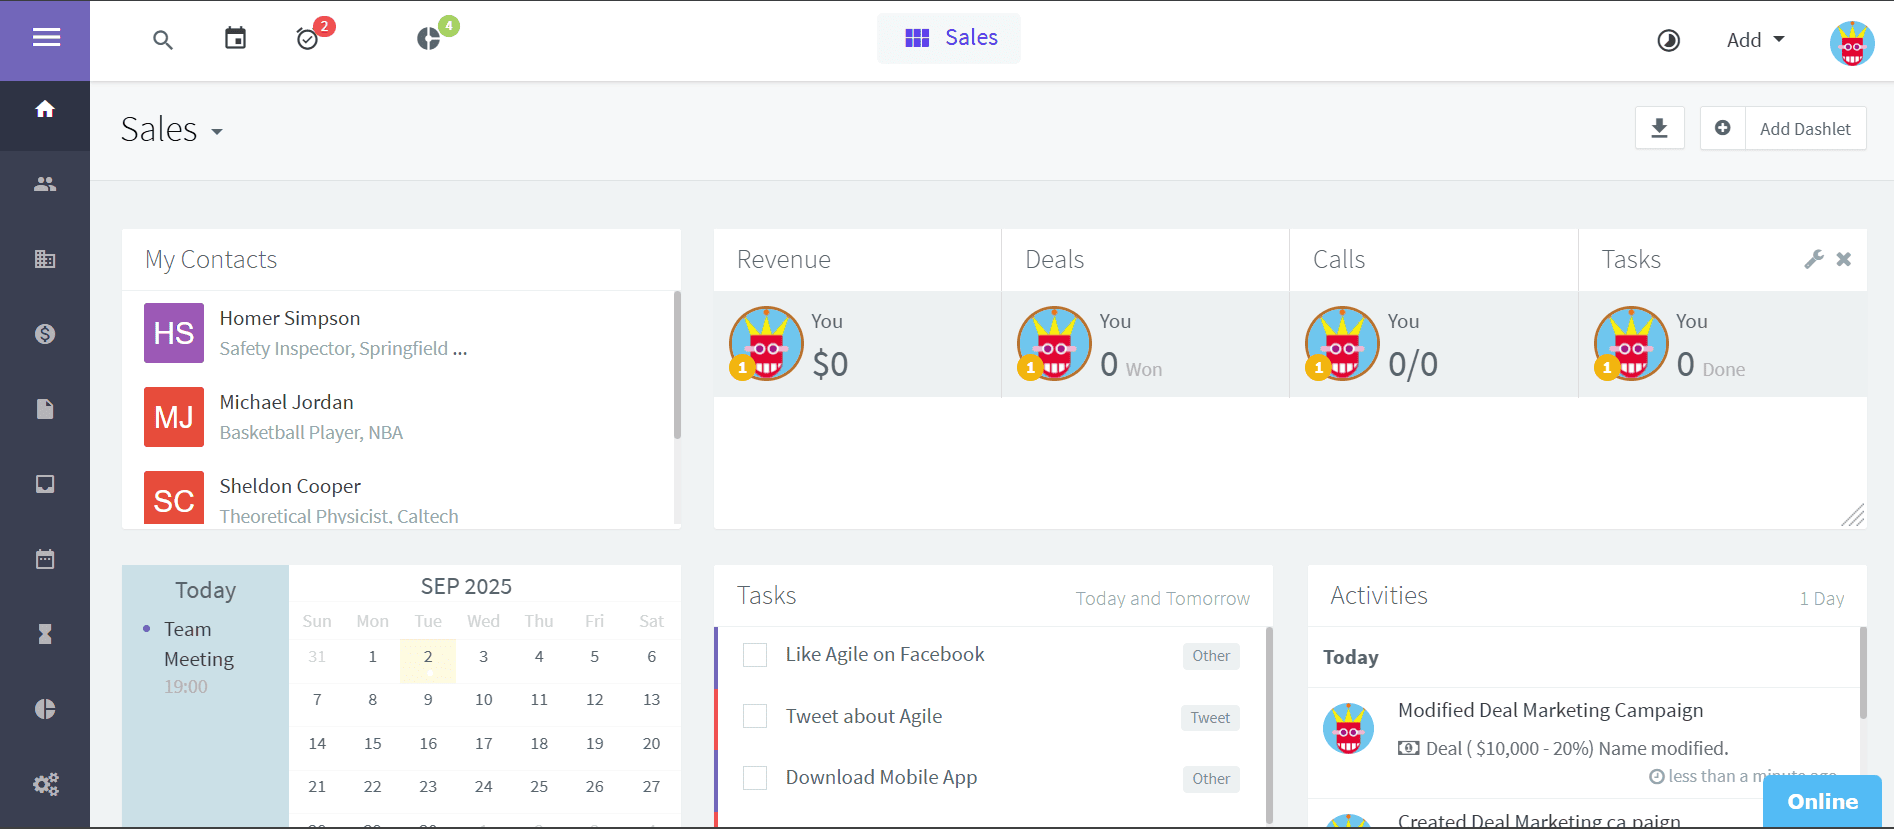Go to Home in the left sidebar
This screenshot has height=829, width=1894.
[x=45, y=109]
